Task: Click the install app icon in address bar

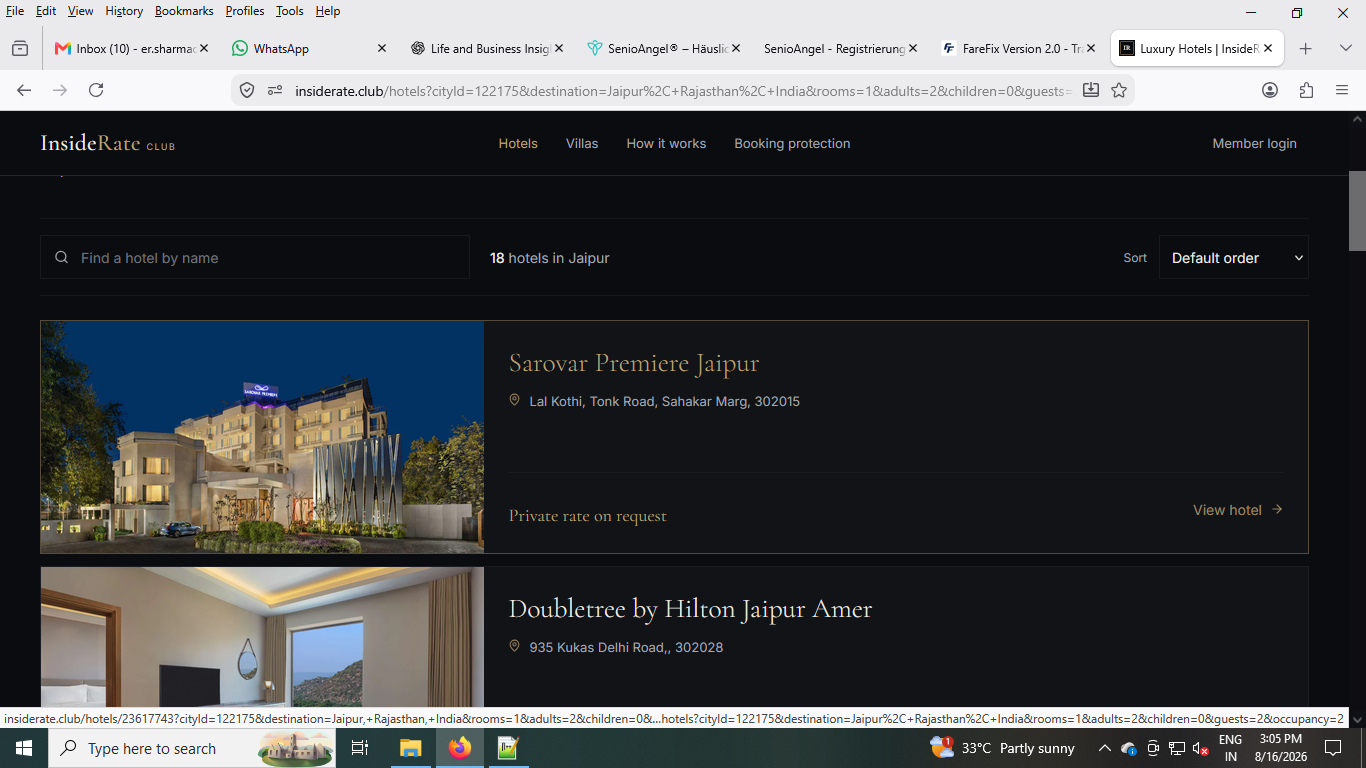Action: coord(1091,90)
